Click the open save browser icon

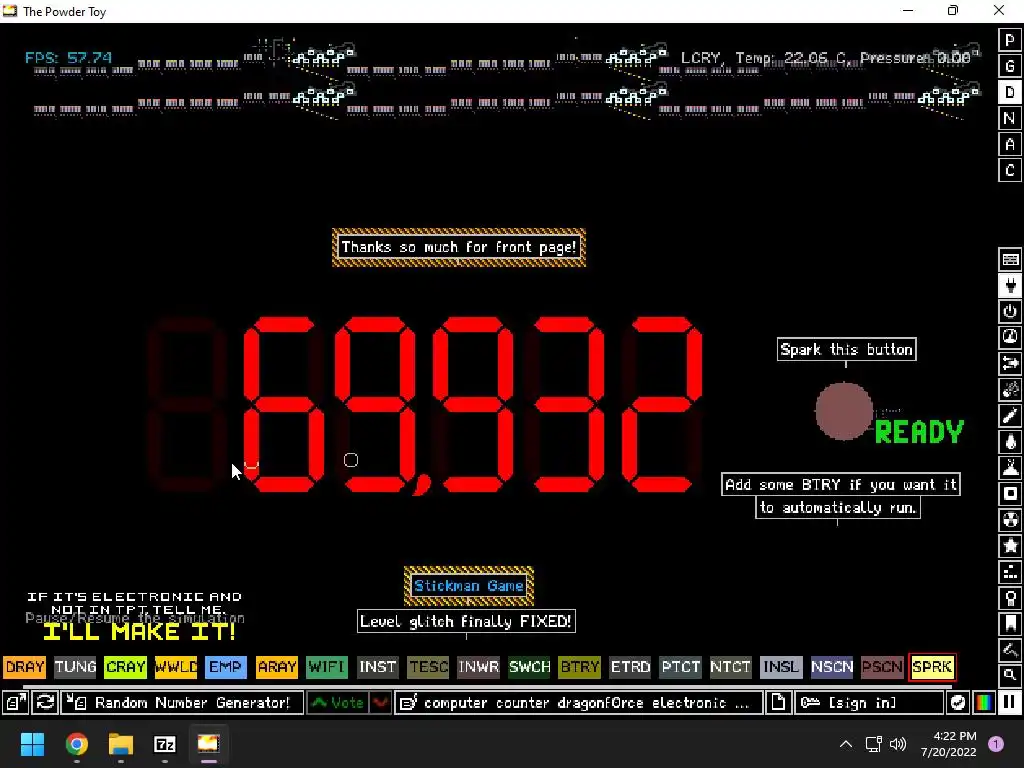(x=15, y=703)
